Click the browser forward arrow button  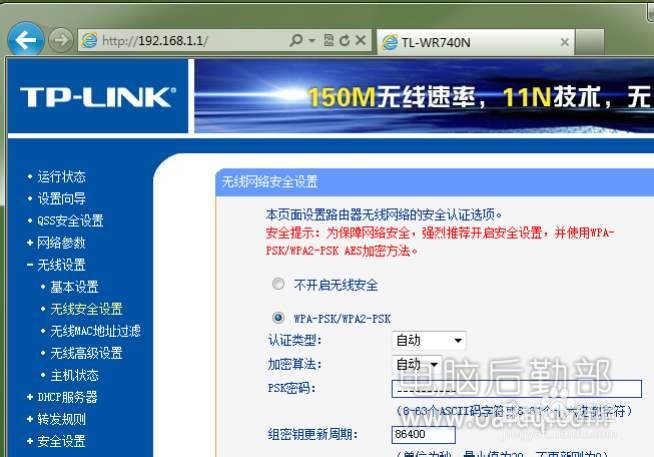[x=60, y=40]
